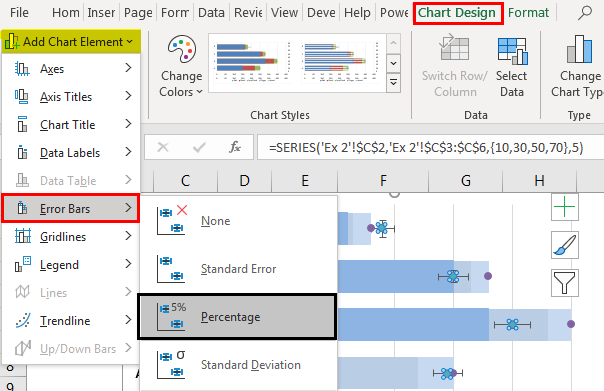Screen dimensions: 604x391
Task: Switch to the Developer ribbon tab
Action: [x=321, y=13]
